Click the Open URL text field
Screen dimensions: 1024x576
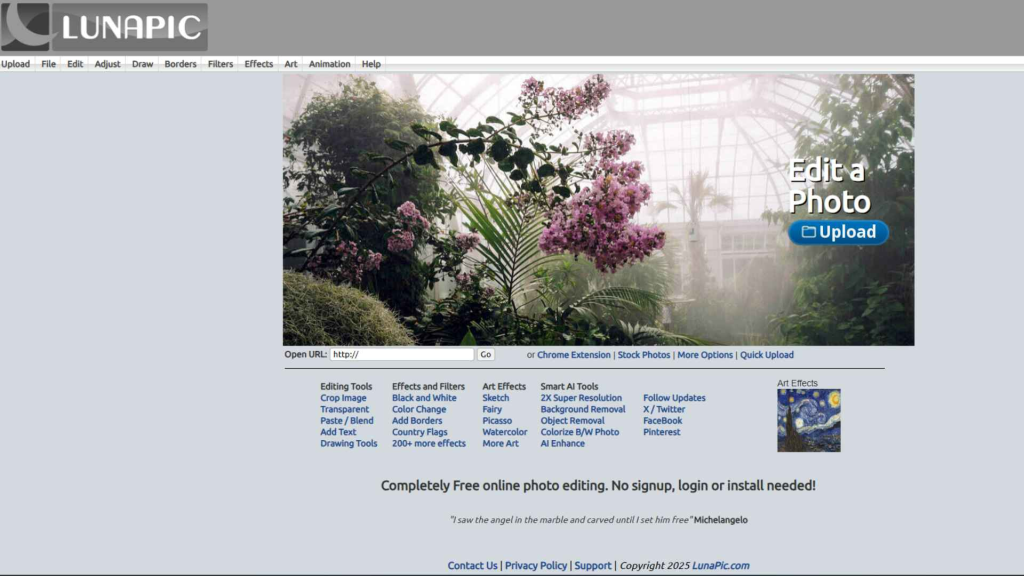[x=401, y=355]
